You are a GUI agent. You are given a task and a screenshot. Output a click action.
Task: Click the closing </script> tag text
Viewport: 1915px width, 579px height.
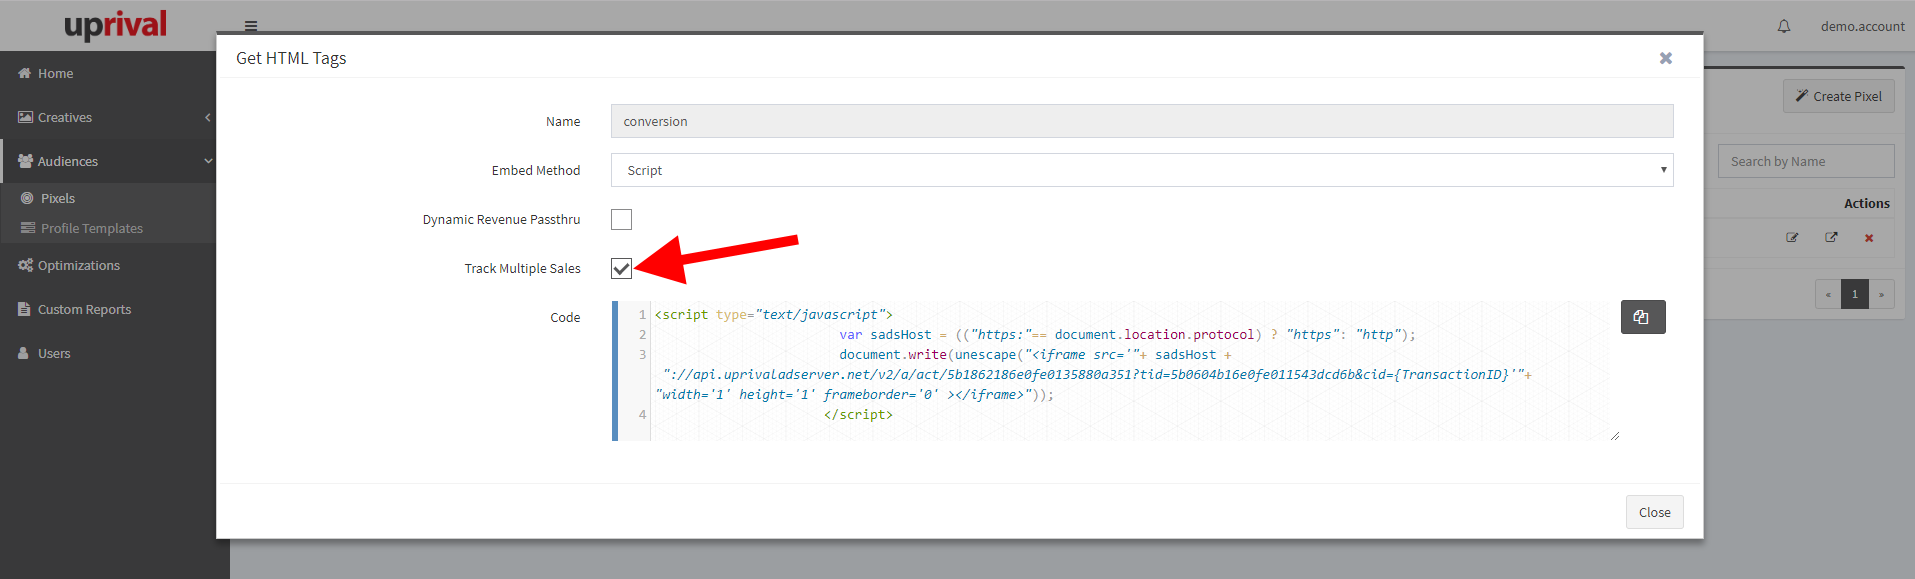pyautogui.click(x=858, y=414)
